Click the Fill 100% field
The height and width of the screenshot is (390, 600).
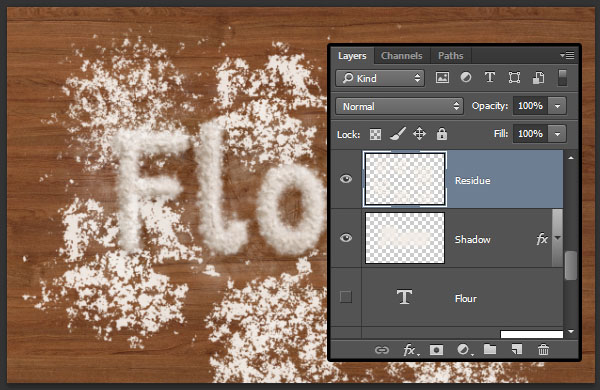pyautogui.click(x=530, y=134)
